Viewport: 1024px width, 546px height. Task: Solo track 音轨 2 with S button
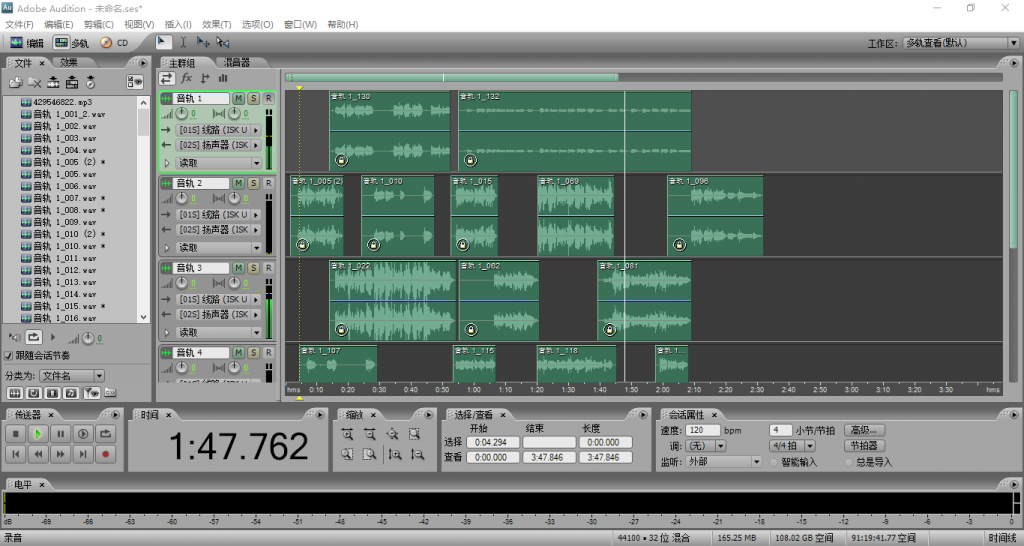pos(253,184)
